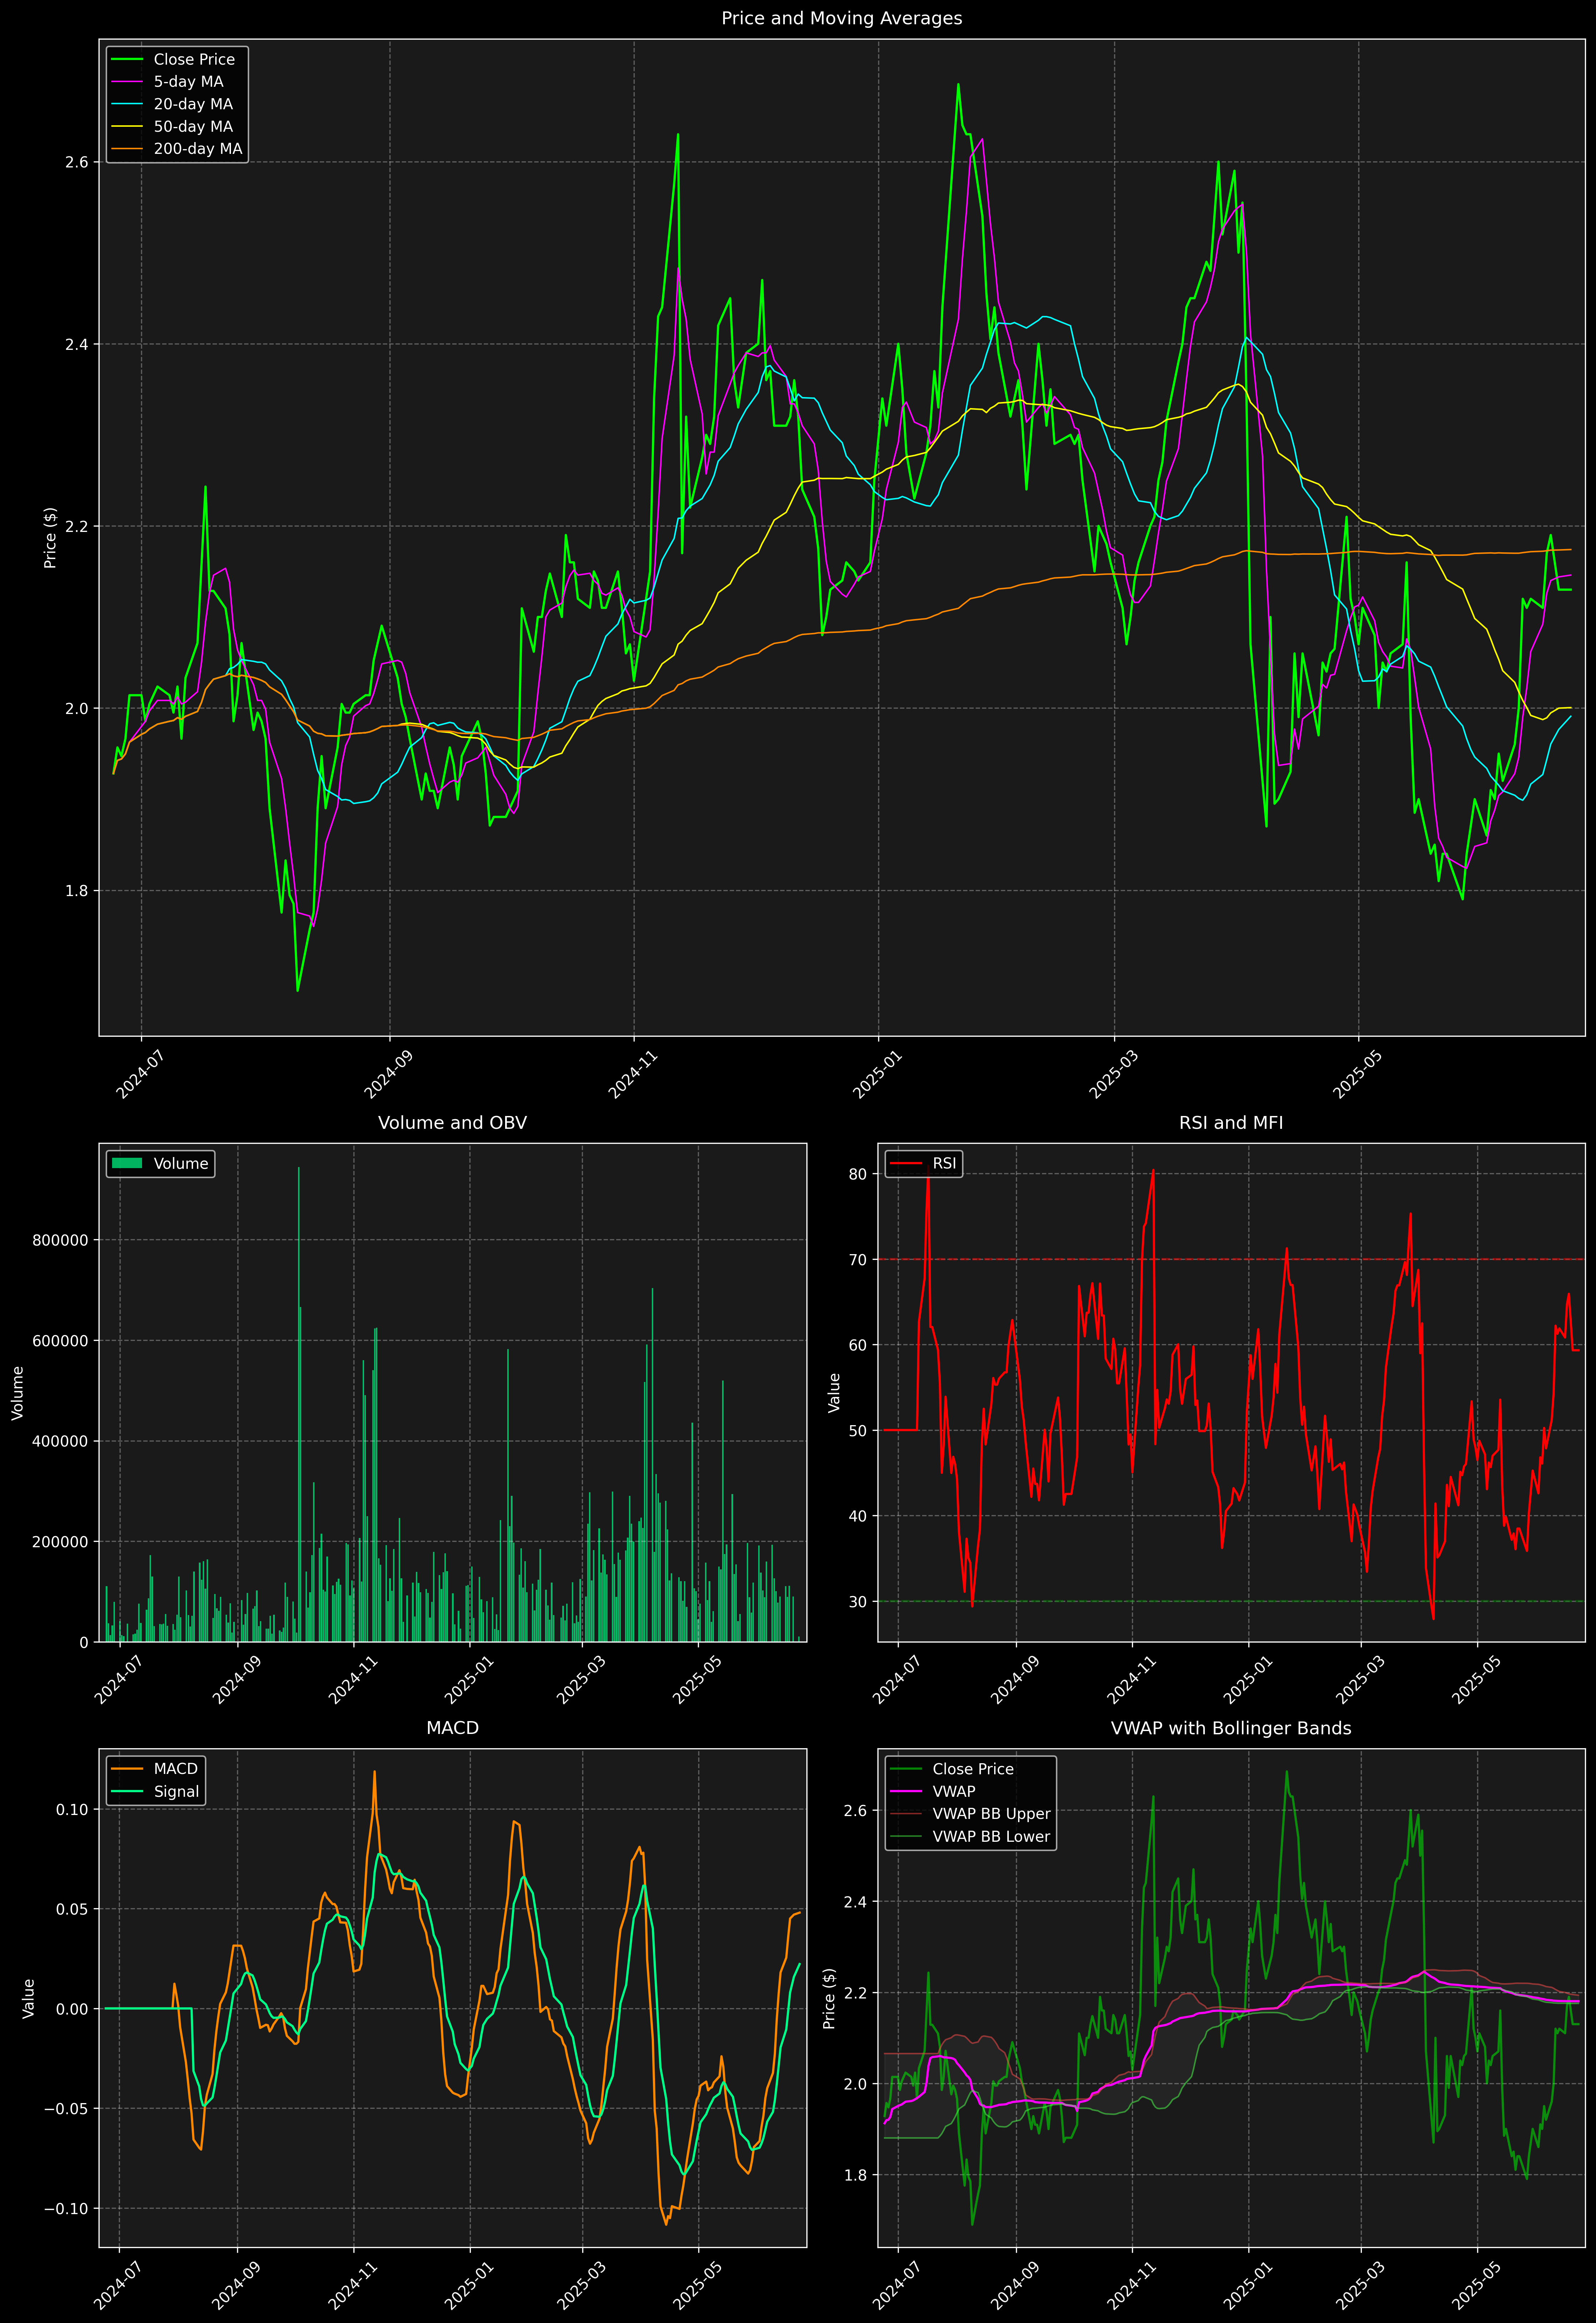Click the orange line swatch beside 'MACD' in the legend
Screen dimensions: 1596x2323
click(127, 1769)
